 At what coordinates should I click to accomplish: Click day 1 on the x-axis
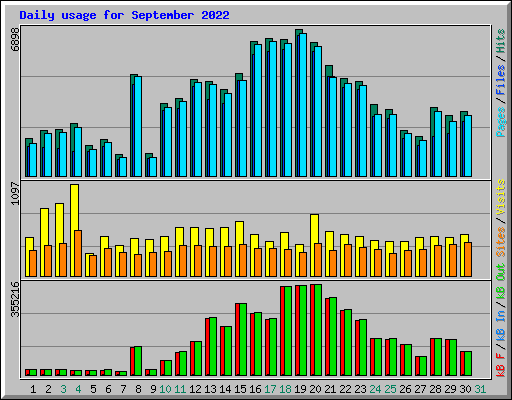coord(33,389)
